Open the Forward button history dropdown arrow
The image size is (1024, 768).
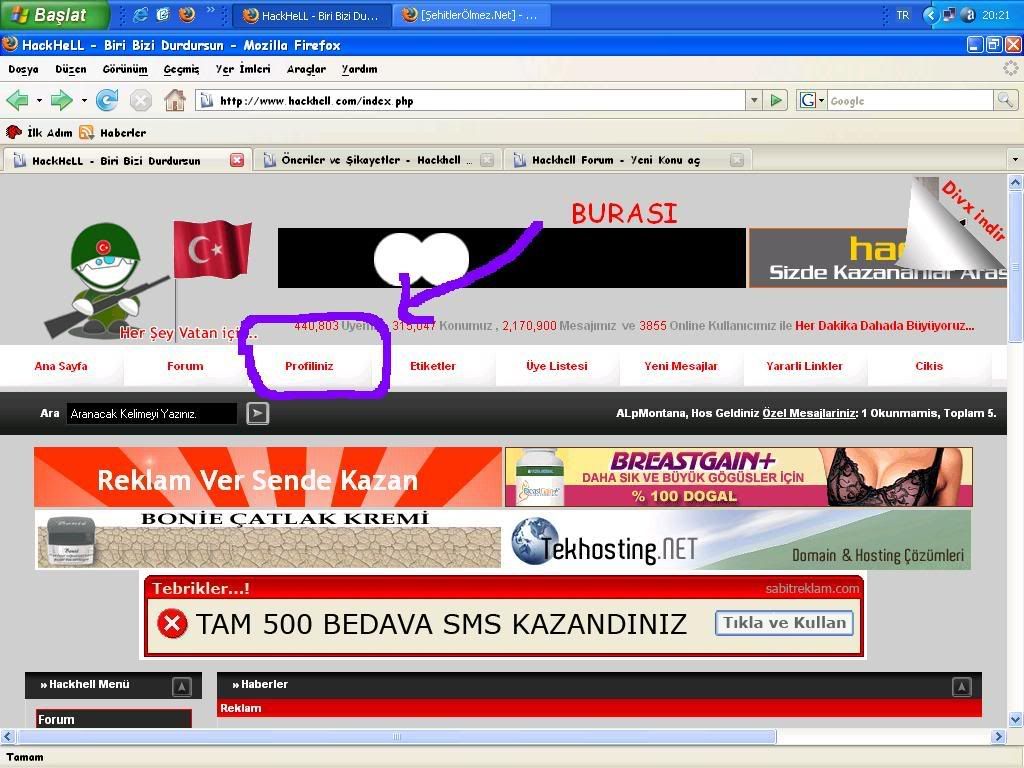[84, 101]
